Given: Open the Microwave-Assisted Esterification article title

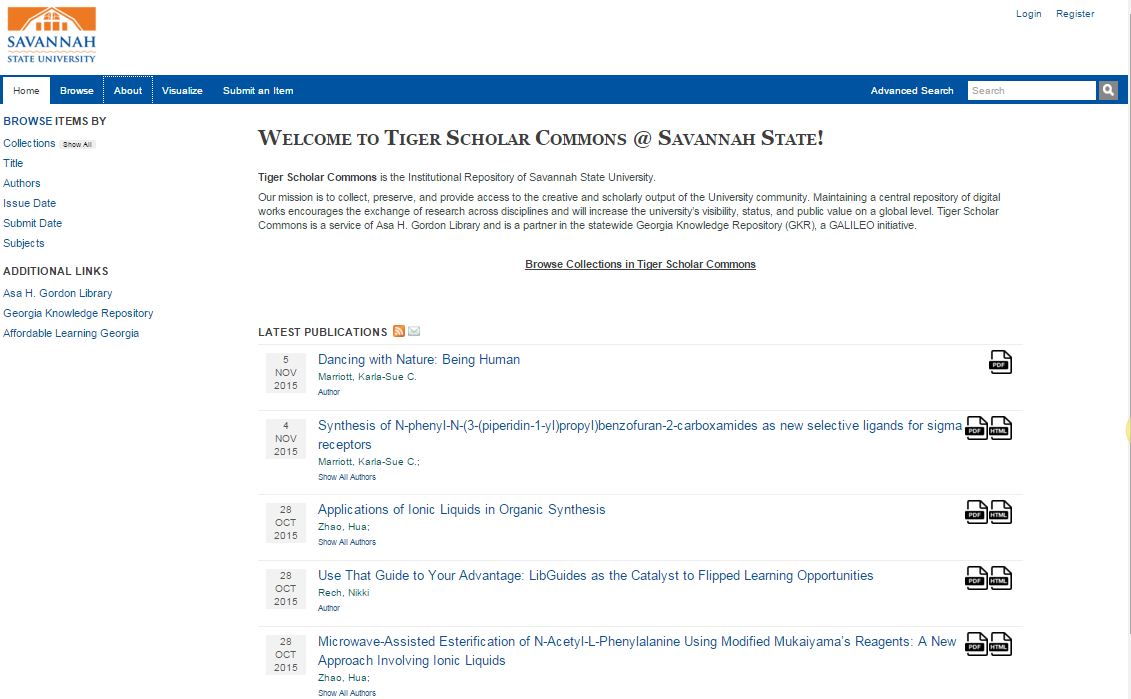Looking at the screenshot, I should point(637,651).
